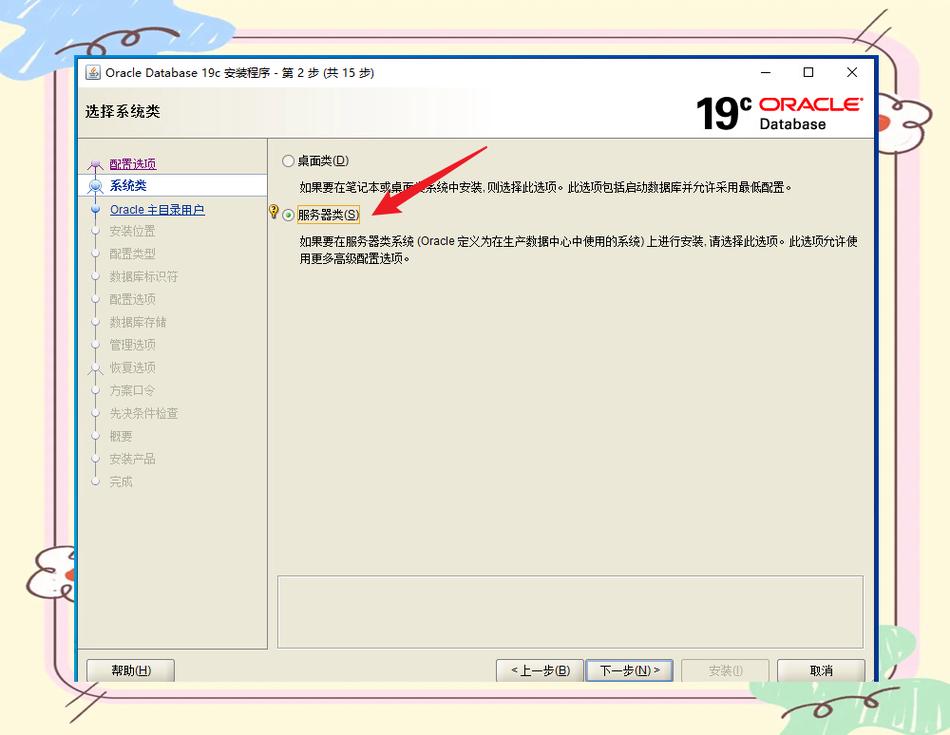Click the 完成 step dot
The image size is (950, 735).
click(97, 481)
